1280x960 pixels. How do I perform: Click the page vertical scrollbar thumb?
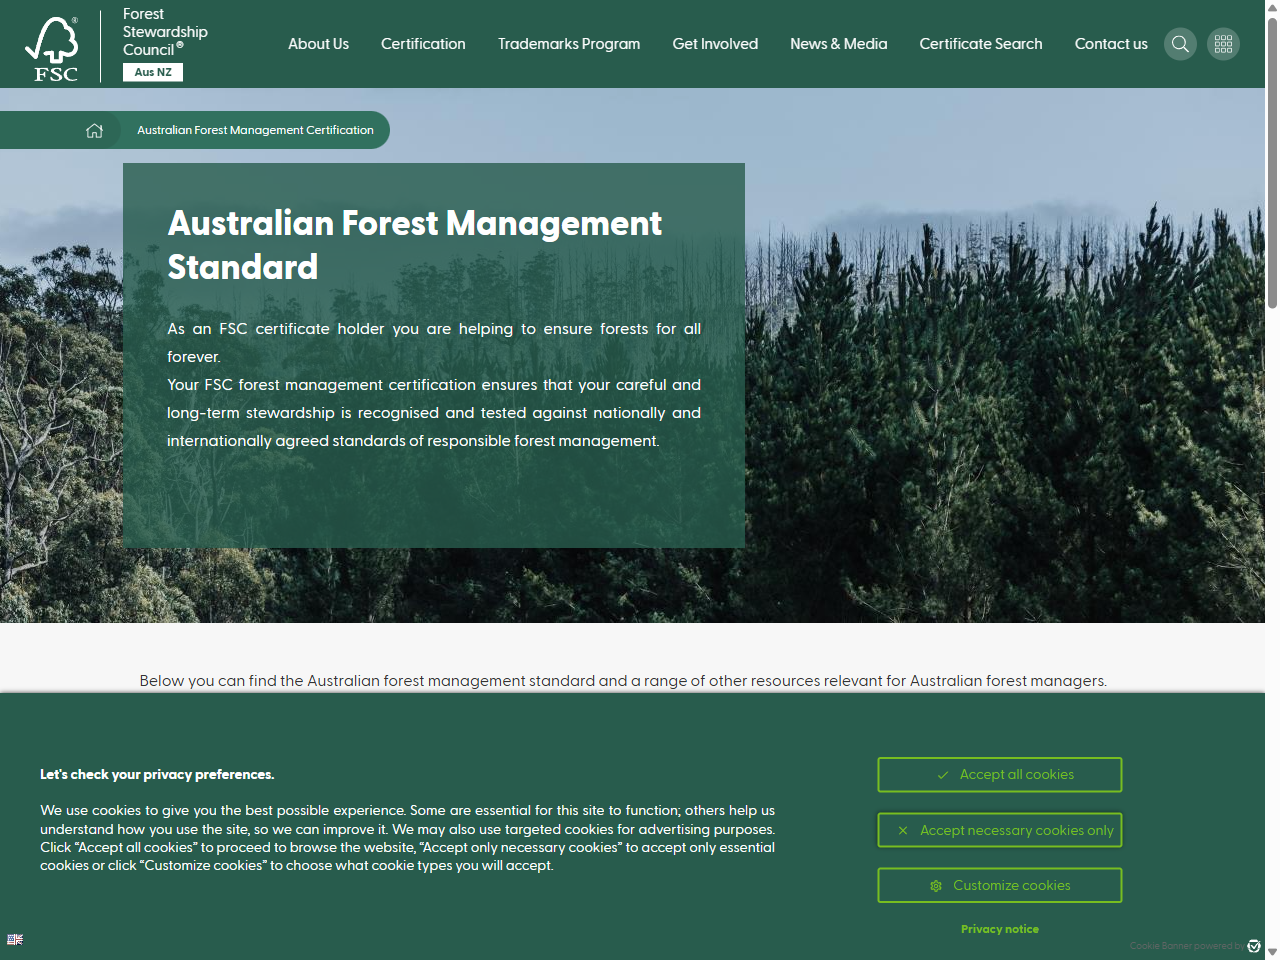point(1272,162)
